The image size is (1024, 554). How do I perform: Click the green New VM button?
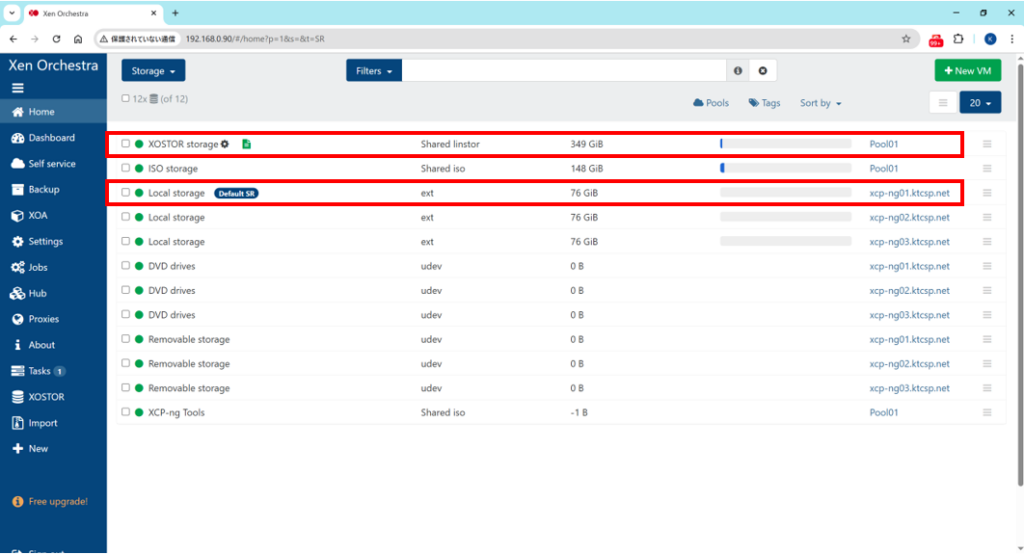pos(967,71)
